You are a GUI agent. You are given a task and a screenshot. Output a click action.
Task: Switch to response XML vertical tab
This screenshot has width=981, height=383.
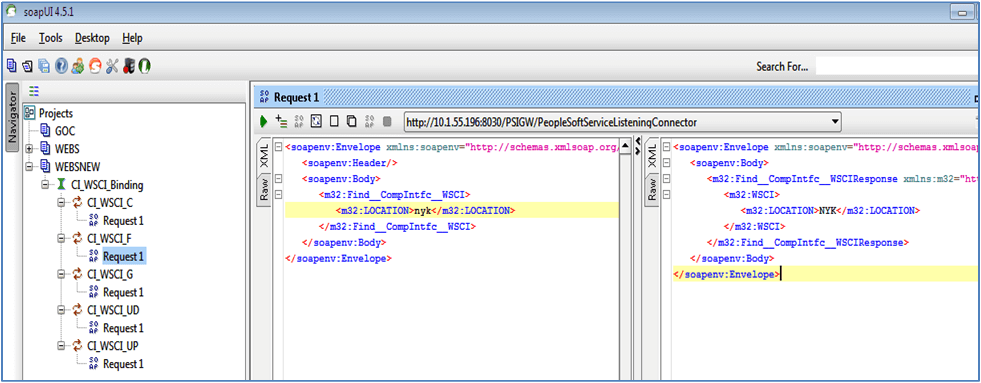pyautogui.click(x=652, y=156)
